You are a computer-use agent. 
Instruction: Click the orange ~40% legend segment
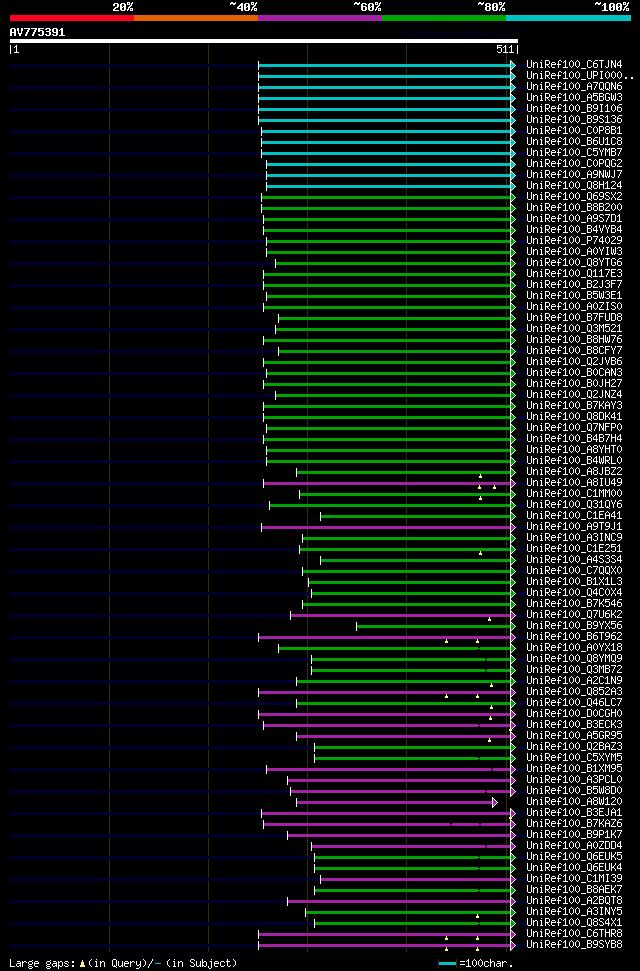[196, 18]
